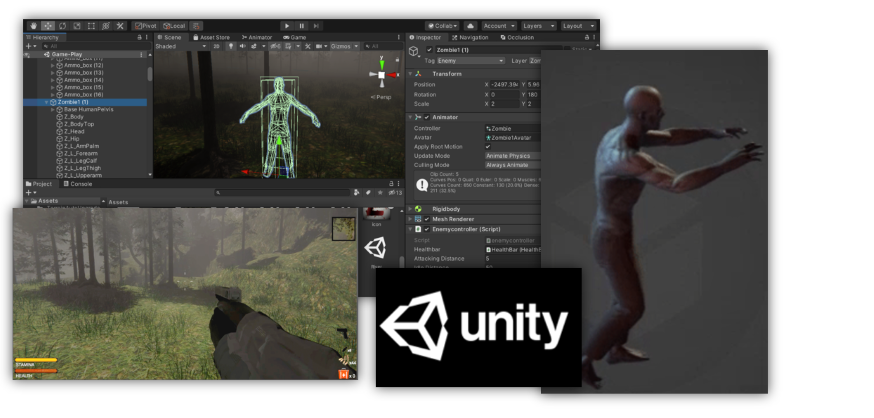This screenshot has width=874, height=418.
Task: Collapse the Zombie1 (1) tree item
Action: pyautogui.click(x=46, y=103)
